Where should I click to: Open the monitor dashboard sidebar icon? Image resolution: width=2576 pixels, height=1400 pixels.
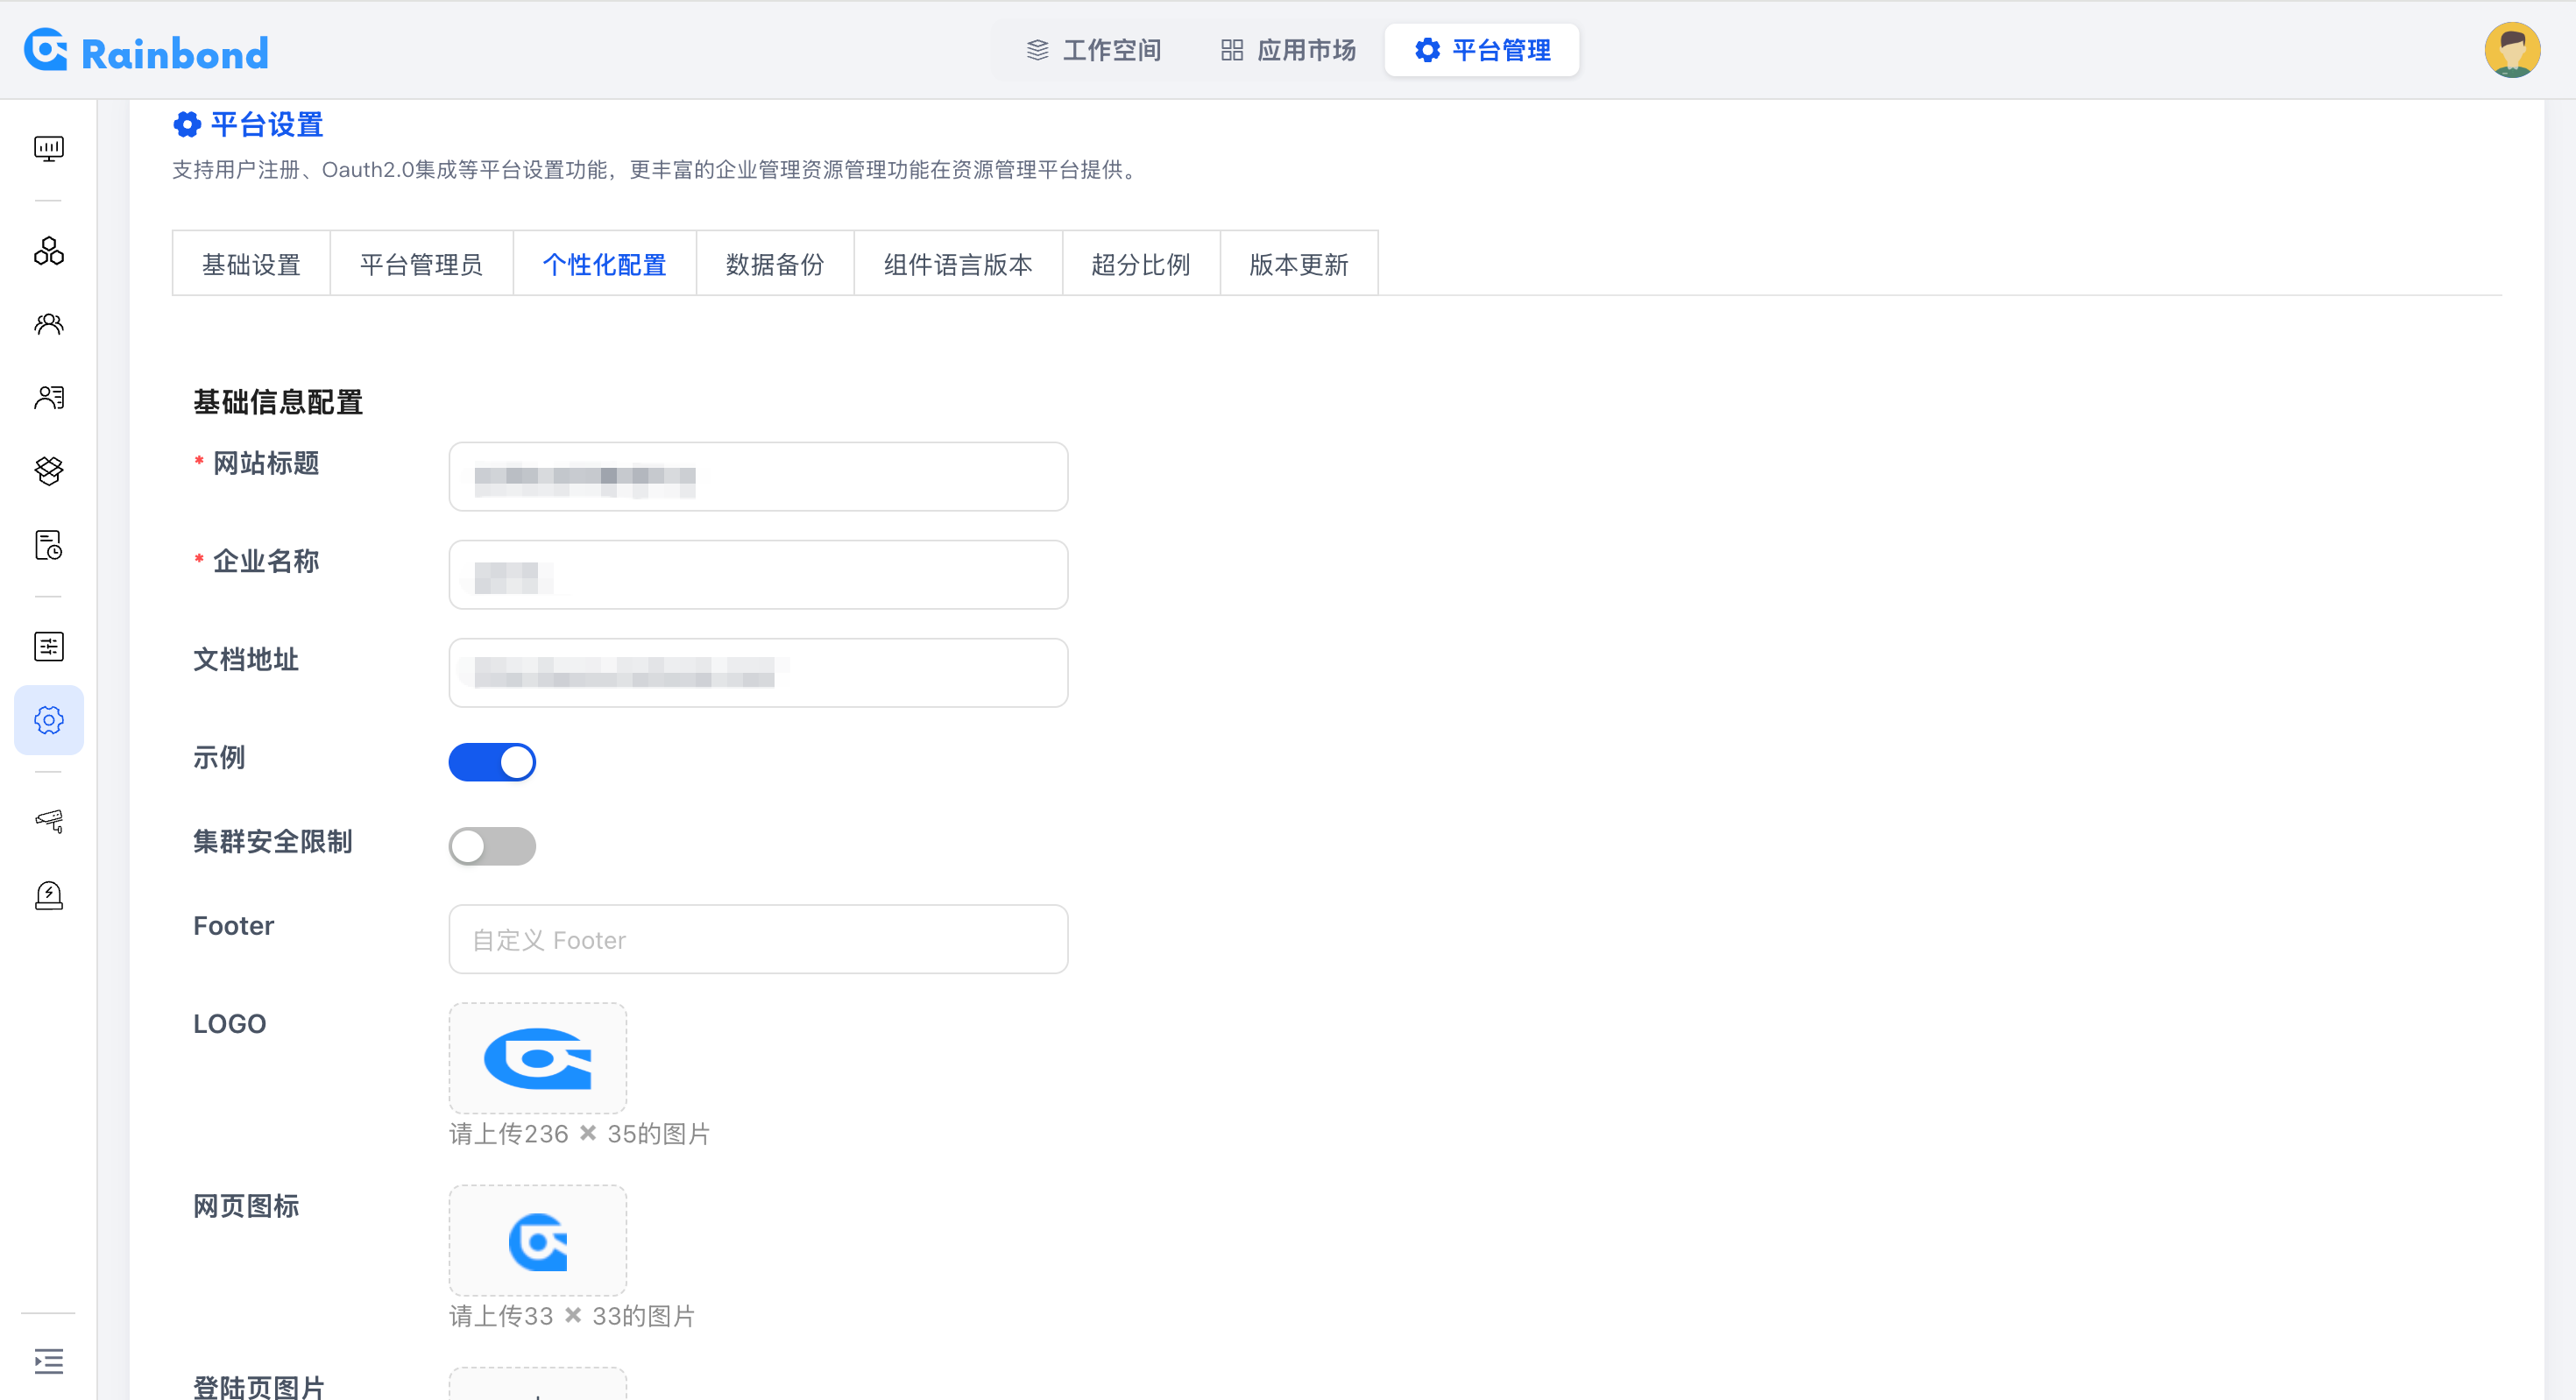point(48,149)
